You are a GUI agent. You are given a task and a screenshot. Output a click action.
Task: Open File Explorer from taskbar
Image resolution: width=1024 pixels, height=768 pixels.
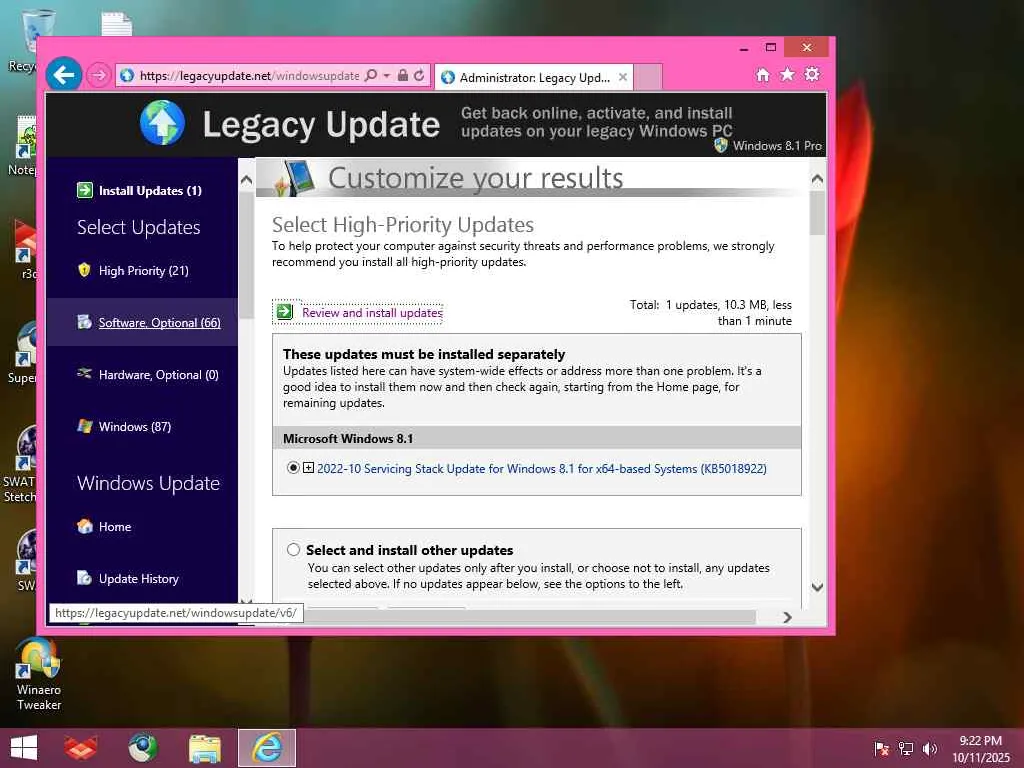[x=204, y=748]
